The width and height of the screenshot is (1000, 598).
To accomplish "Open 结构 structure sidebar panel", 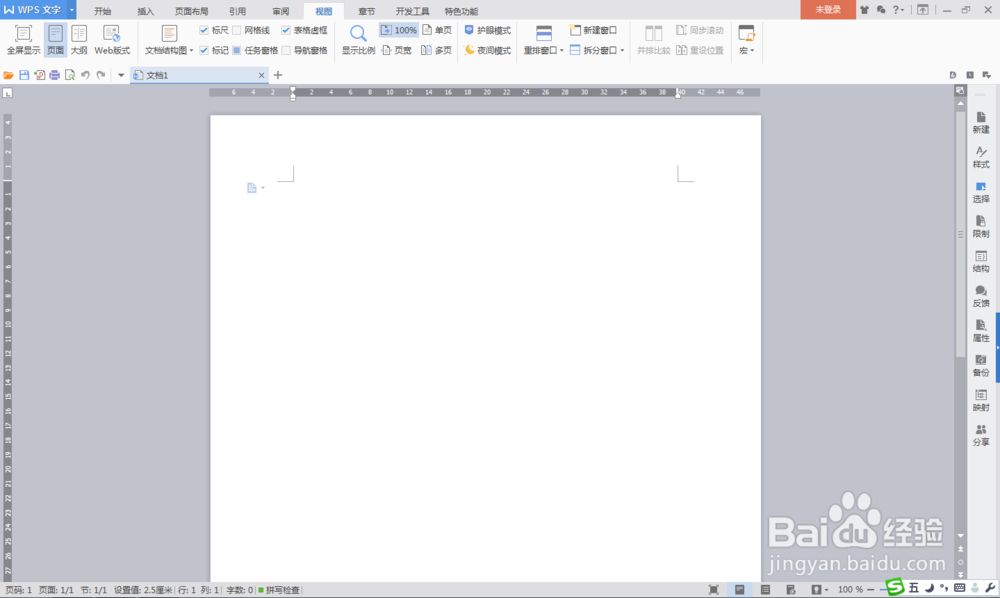I will (981, 261).
